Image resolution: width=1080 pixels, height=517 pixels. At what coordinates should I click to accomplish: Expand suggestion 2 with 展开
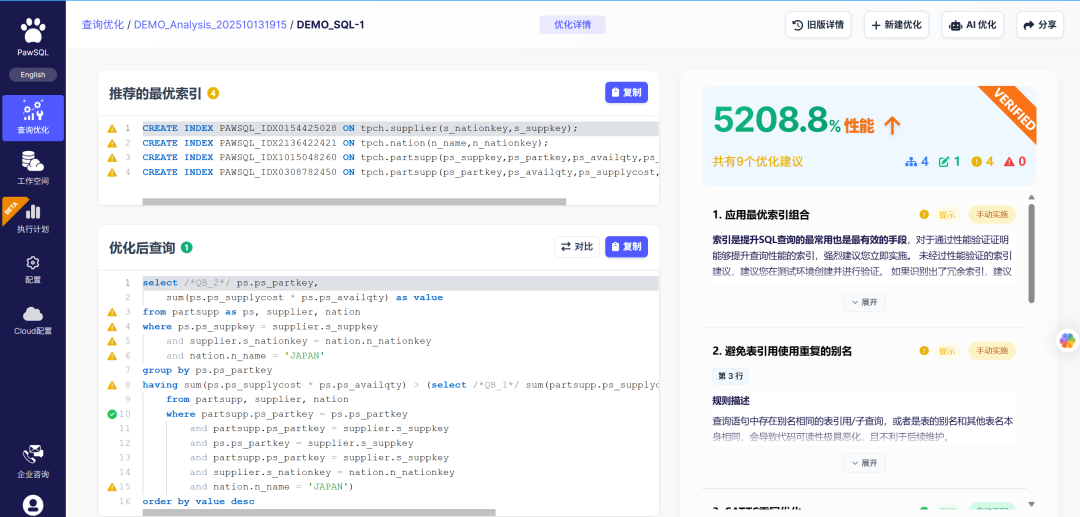pos(864,463)
